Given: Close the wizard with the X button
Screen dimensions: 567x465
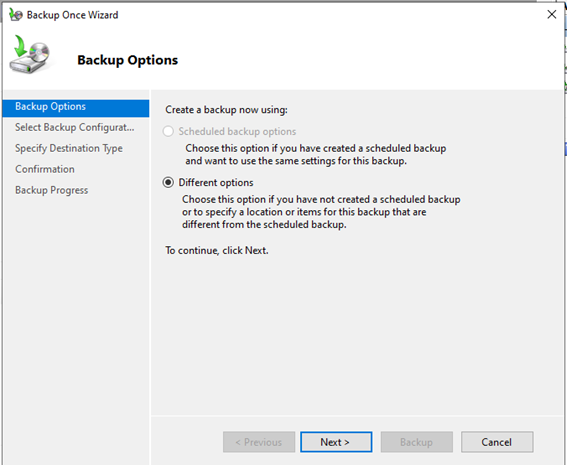Looking at the screenshot, I should (x=551, y=14).
